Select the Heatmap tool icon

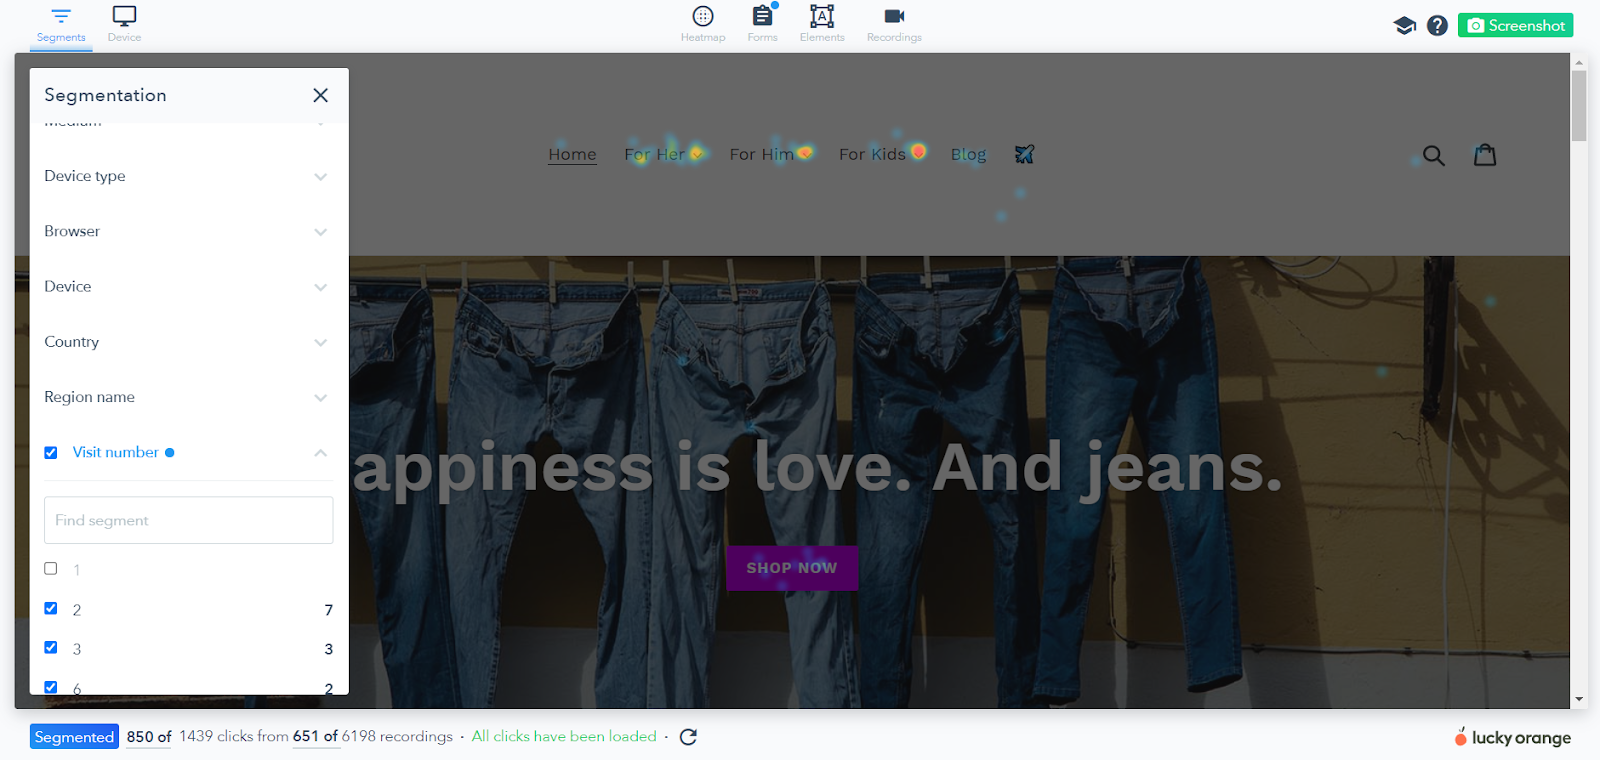(x=703, y=16)
